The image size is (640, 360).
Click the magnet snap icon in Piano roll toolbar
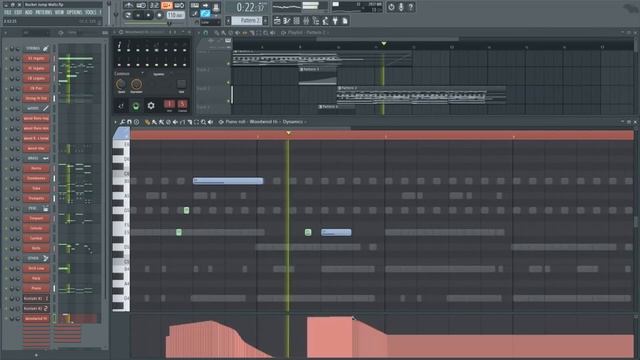[x=129, y=122]
